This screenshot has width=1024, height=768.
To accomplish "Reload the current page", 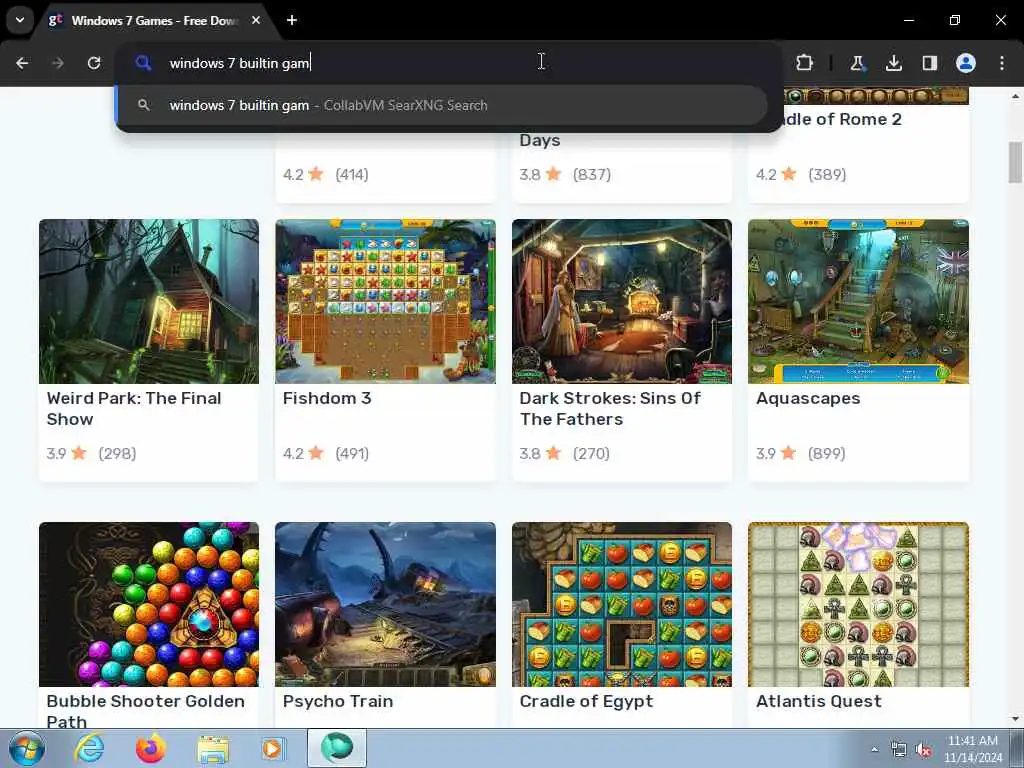I will coord(94,63).
